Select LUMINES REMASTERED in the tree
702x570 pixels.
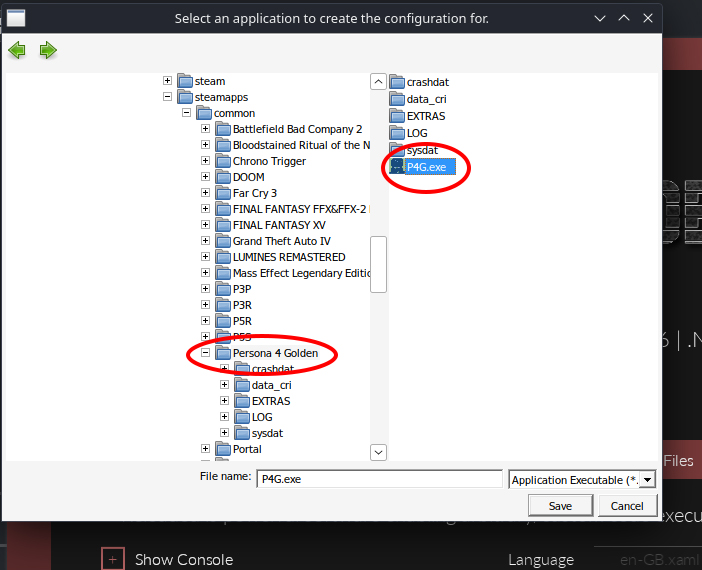289,257
